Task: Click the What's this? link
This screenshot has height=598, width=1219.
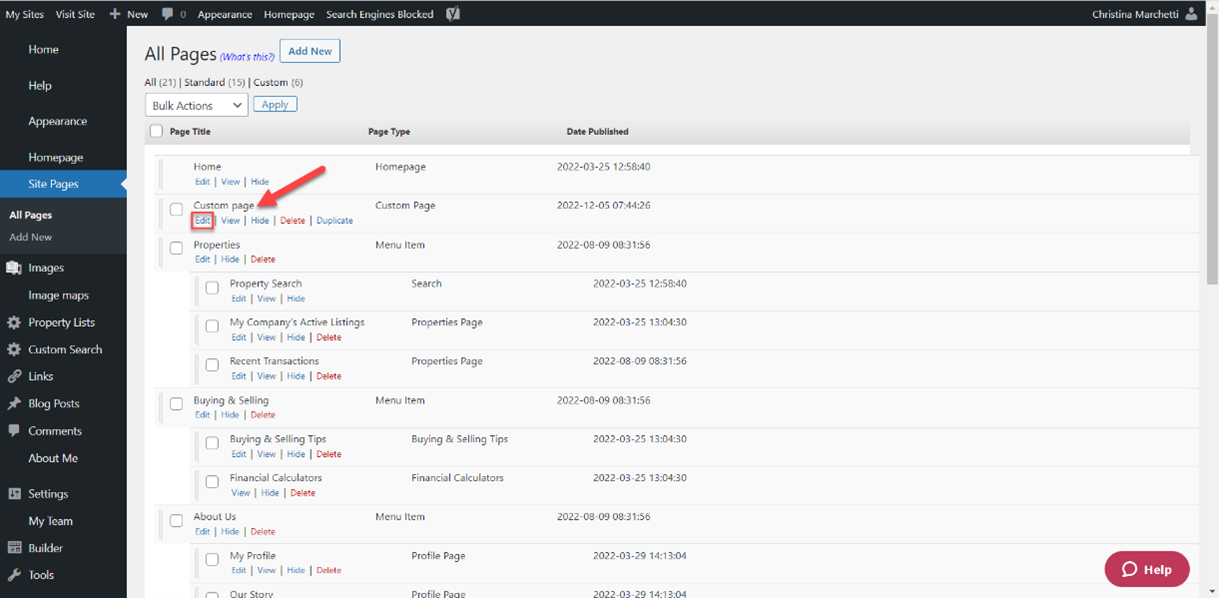Action: [247, 57]
